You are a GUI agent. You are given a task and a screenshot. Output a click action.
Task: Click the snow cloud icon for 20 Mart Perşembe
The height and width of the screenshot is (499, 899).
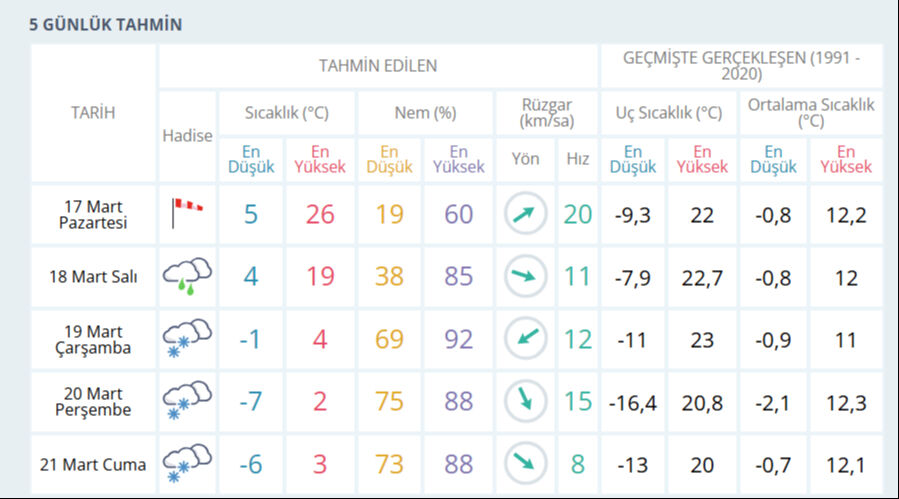click(187, 400)
